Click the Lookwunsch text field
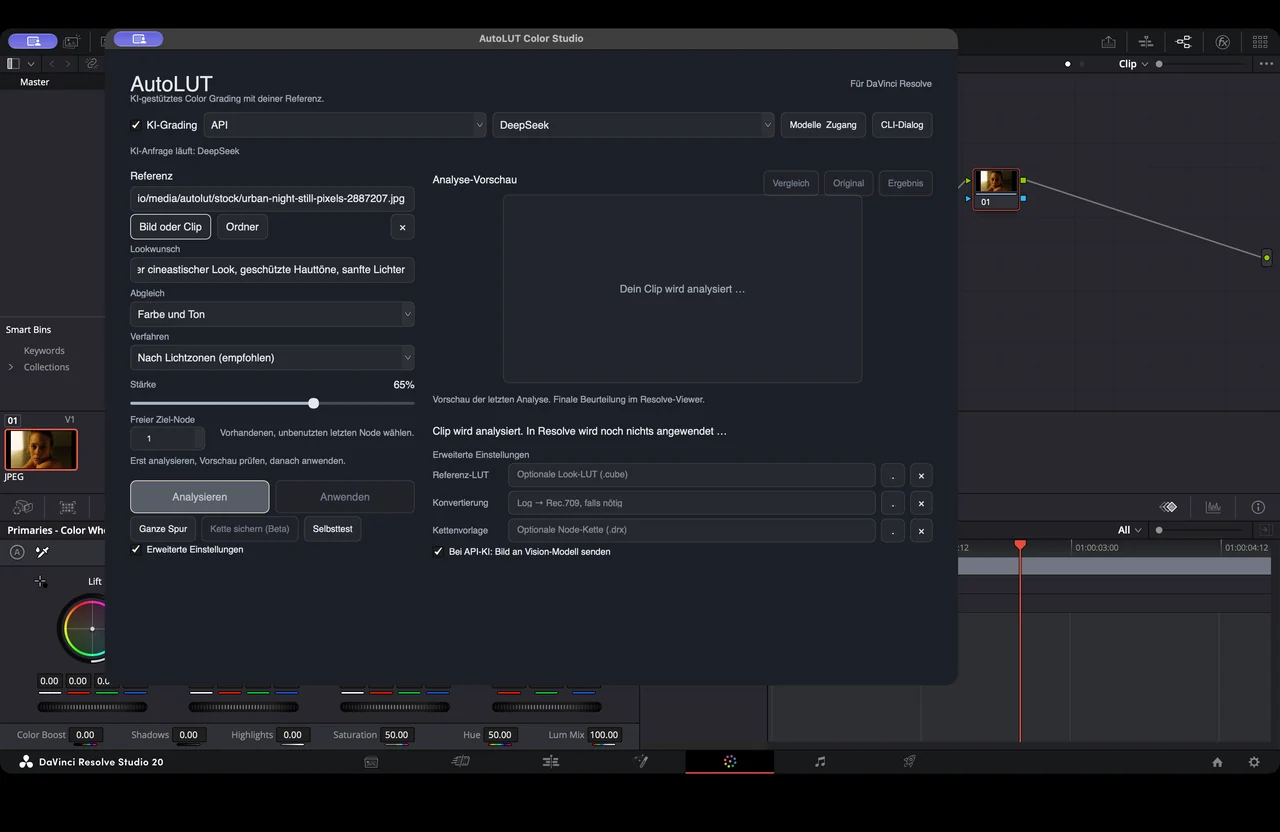Image resolution: width=1280 pixels, height=832 pixels. pos(272,270)
